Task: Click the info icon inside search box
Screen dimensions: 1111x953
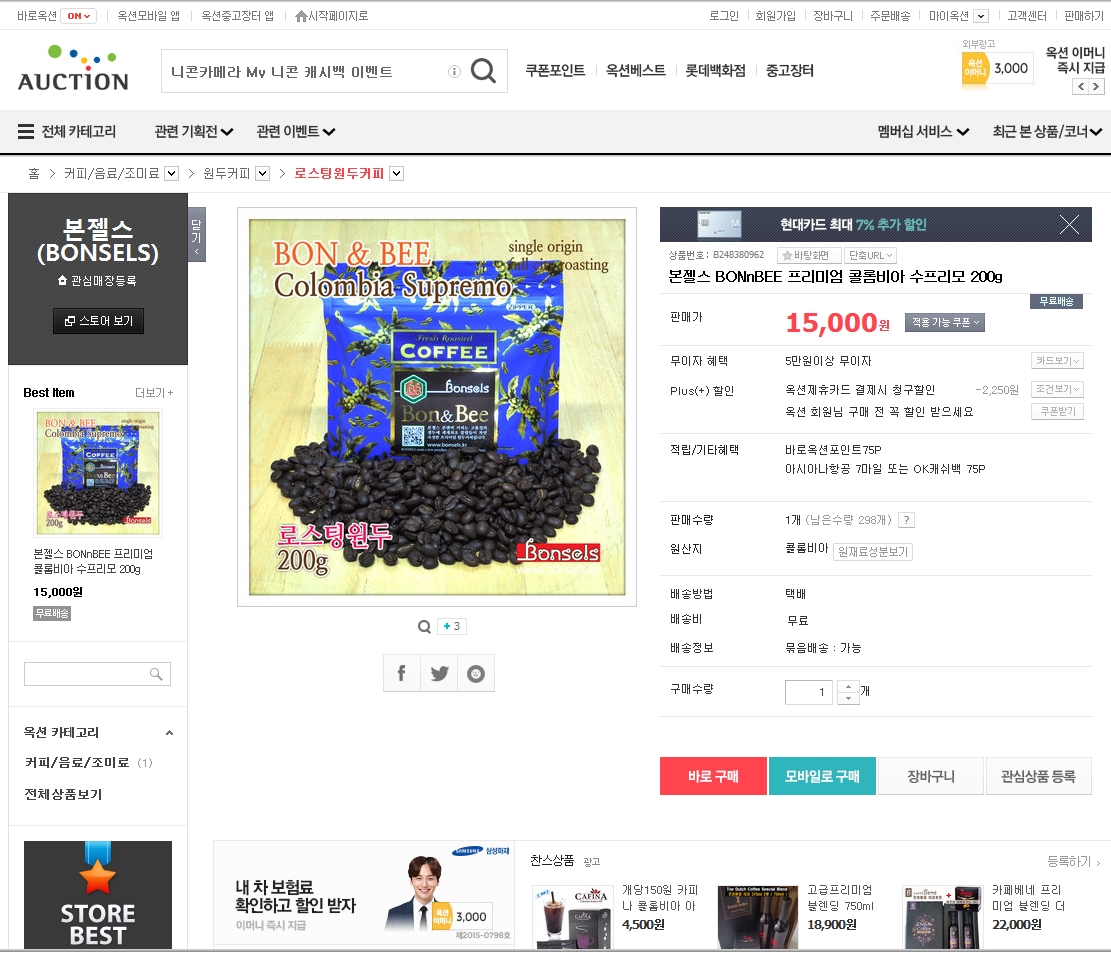Action: pyautogui.click(x=454, y=71)
